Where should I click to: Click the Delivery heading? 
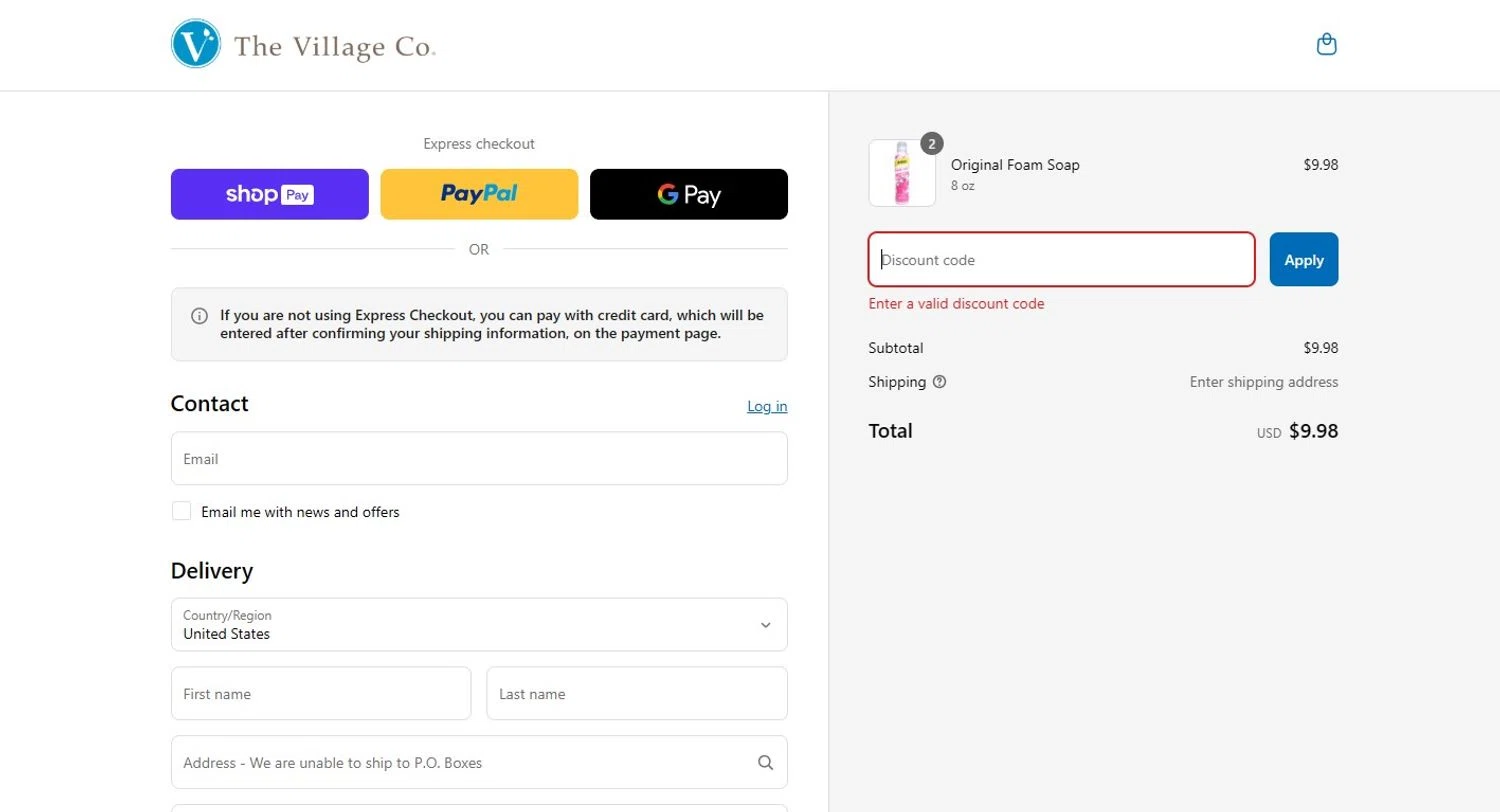[212, 571]
